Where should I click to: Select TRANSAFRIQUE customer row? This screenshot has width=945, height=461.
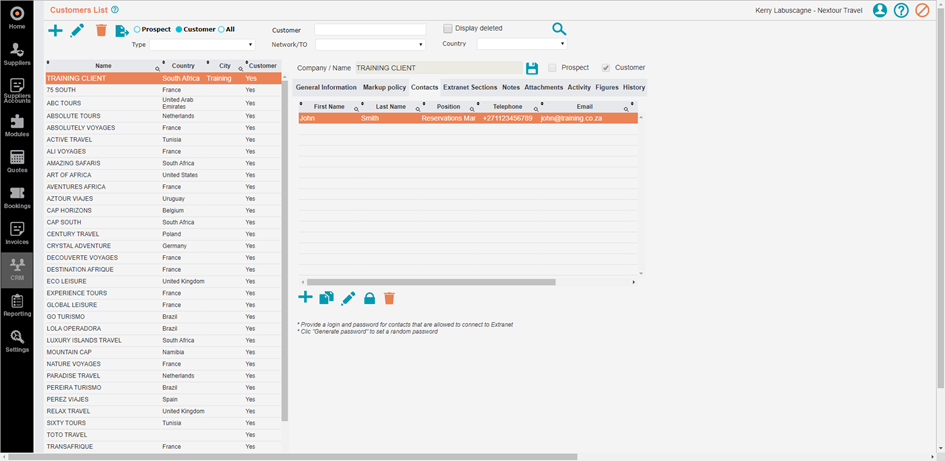[x=163, y=447]
